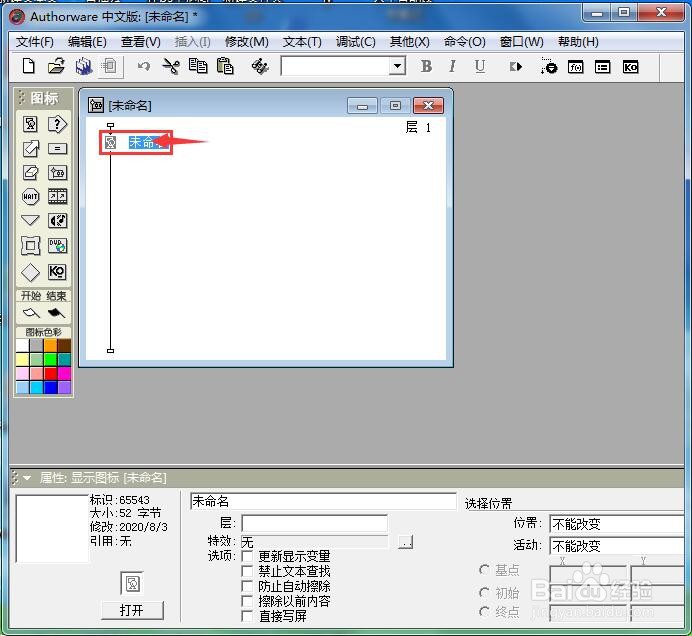The height and width of the screenshot is (636, 692).
Task: Select the DVD icon in the palette
Action: point(57,246)
